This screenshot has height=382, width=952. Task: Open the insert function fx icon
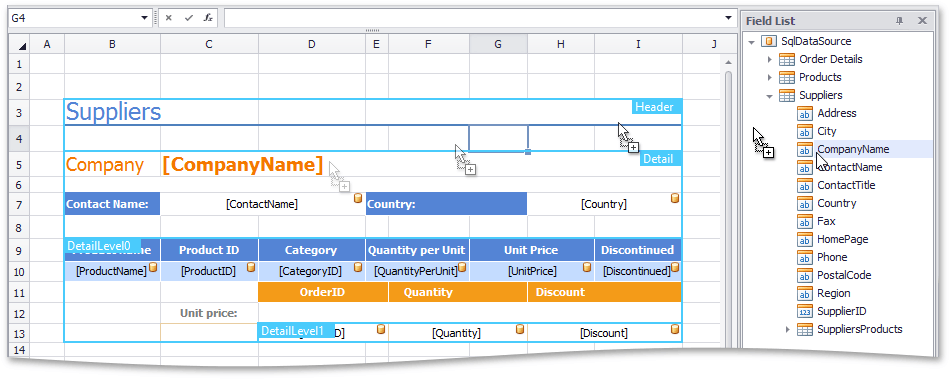[x=208, y=18]
